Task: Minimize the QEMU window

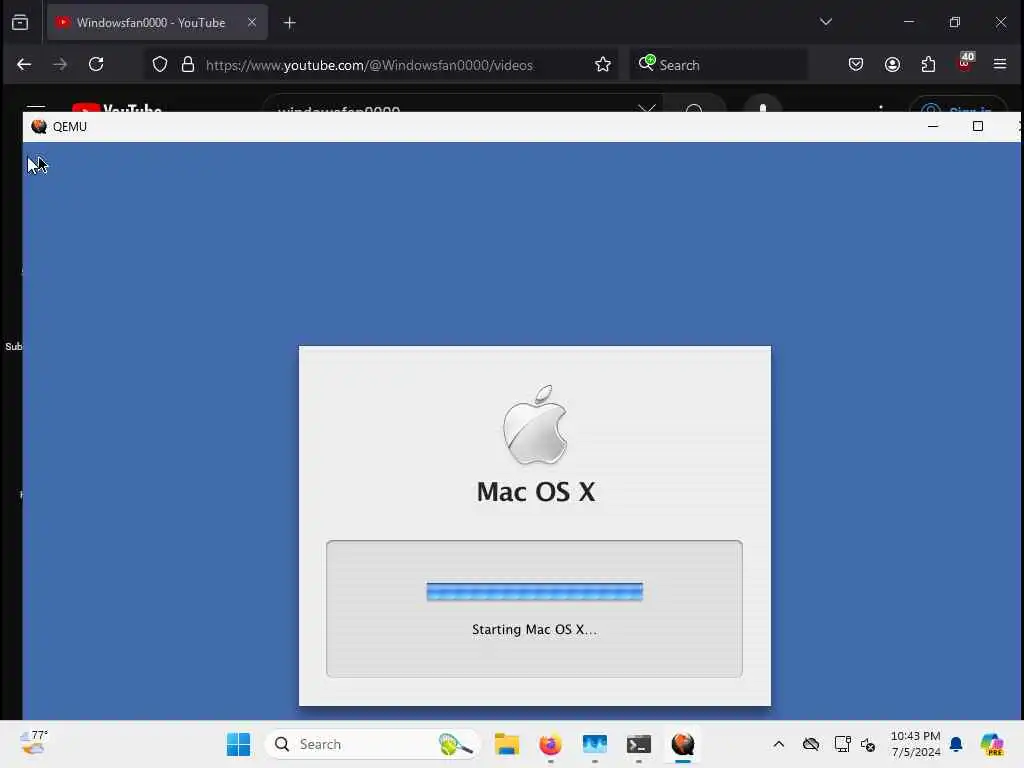Action: pos(933,126)
